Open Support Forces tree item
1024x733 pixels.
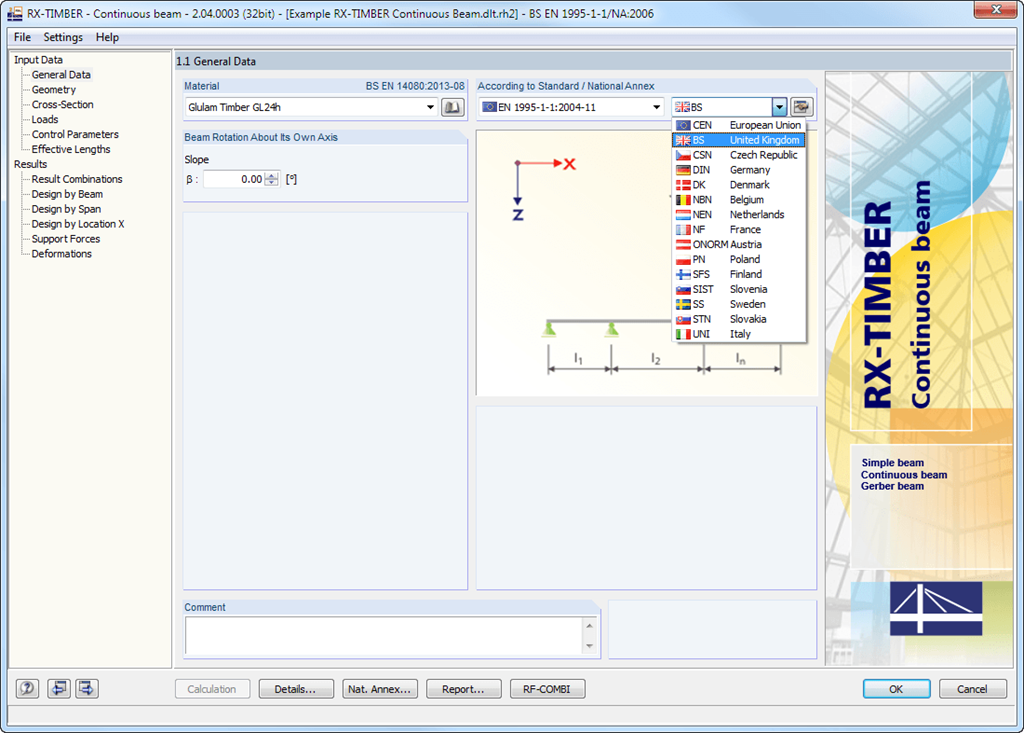[x=66, y=239]
